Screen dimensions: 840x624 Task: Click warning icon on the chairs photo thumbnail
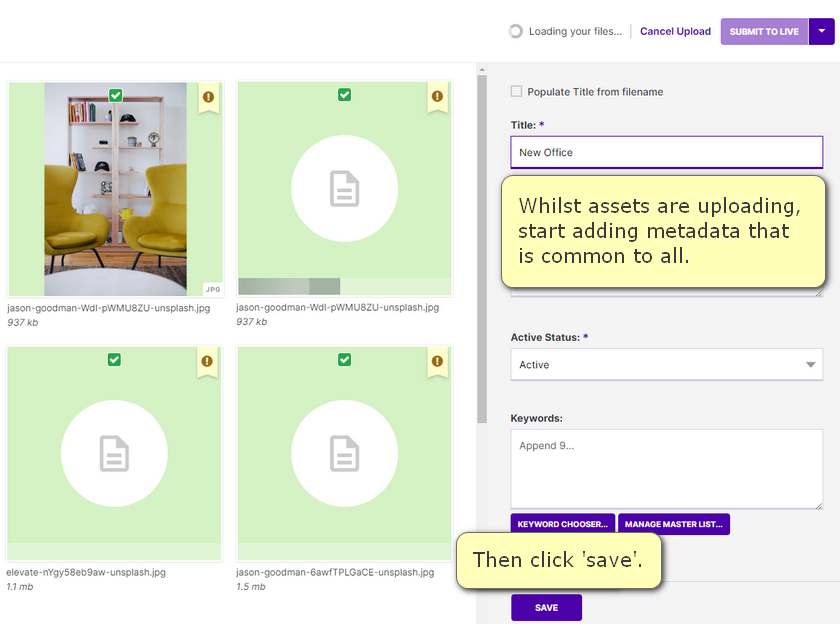(208, 97)
